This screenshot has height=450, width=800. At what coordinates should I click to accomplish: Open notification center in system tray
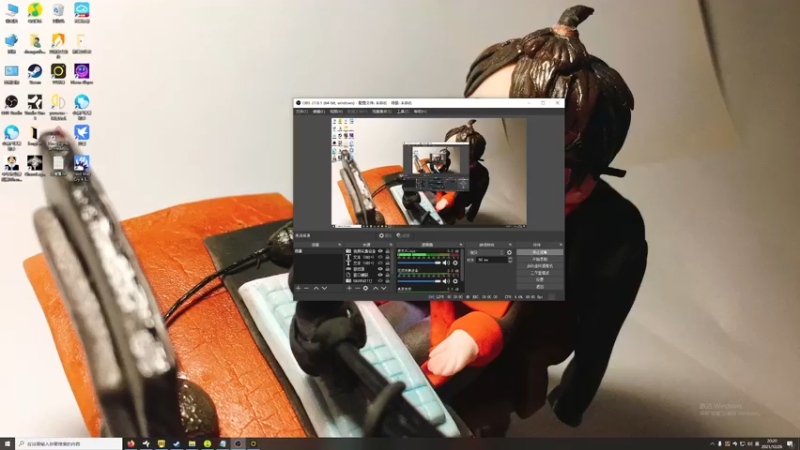[x=790, y=444]
